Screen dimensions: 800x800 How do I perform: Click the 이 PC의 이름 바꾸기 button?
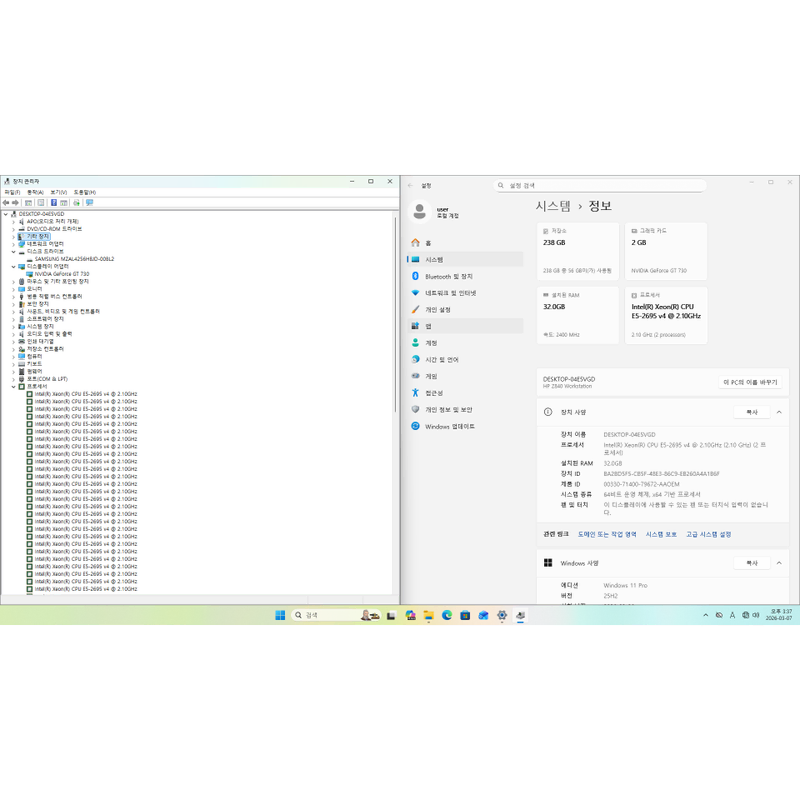750,382
